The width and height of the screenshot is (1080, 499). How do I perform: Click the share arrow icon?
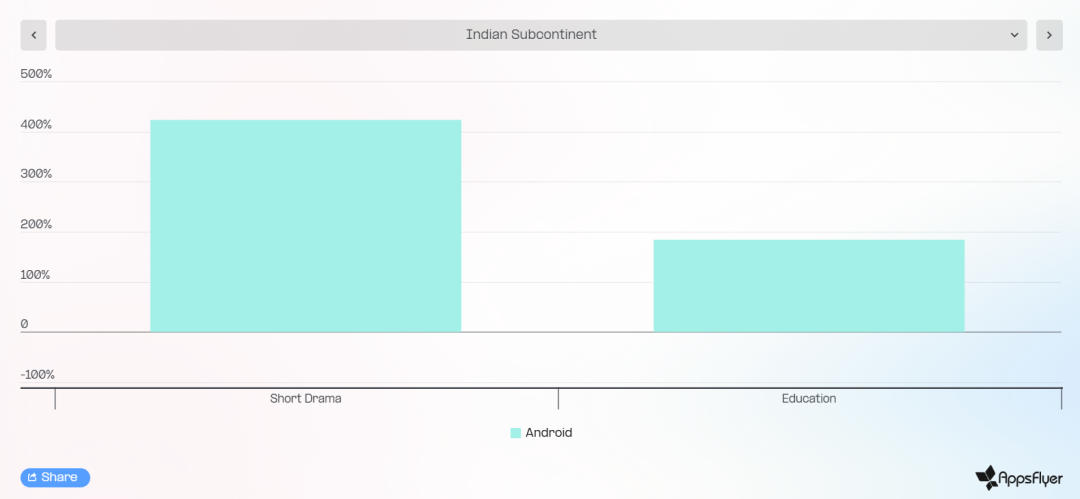click(x=32, y=477)
